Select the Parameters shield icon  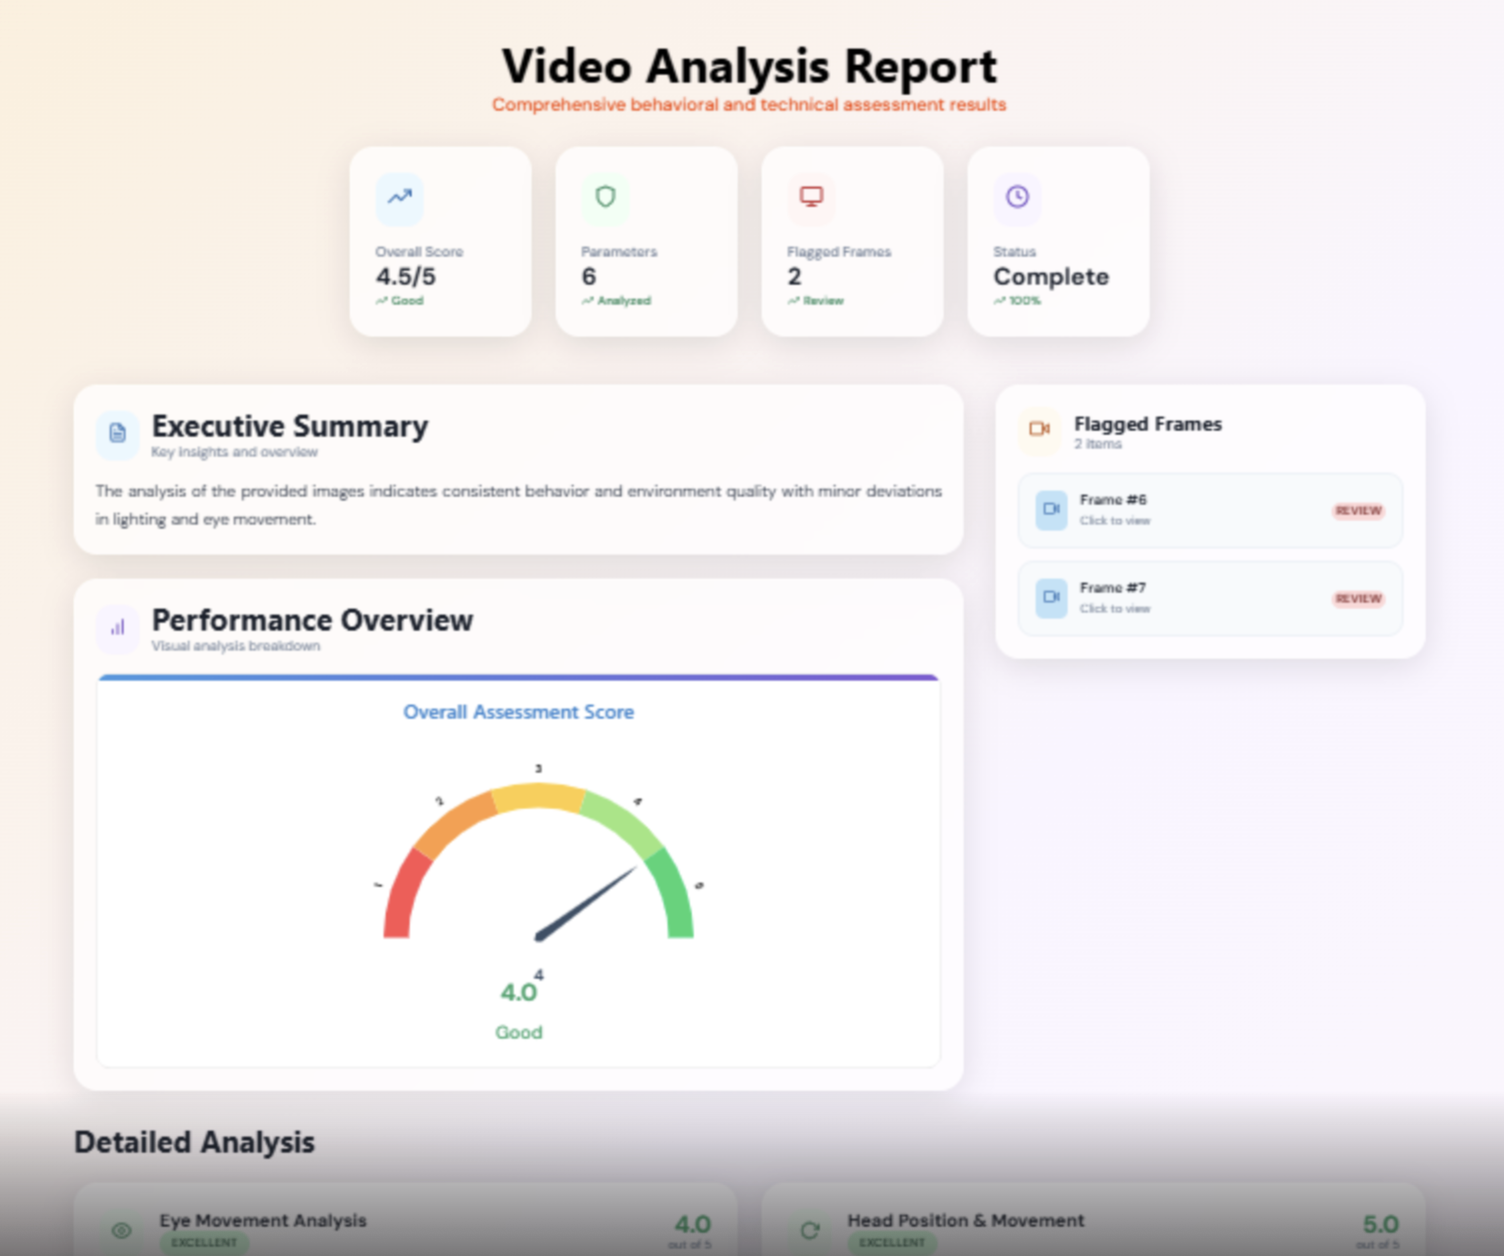(605, 198)
